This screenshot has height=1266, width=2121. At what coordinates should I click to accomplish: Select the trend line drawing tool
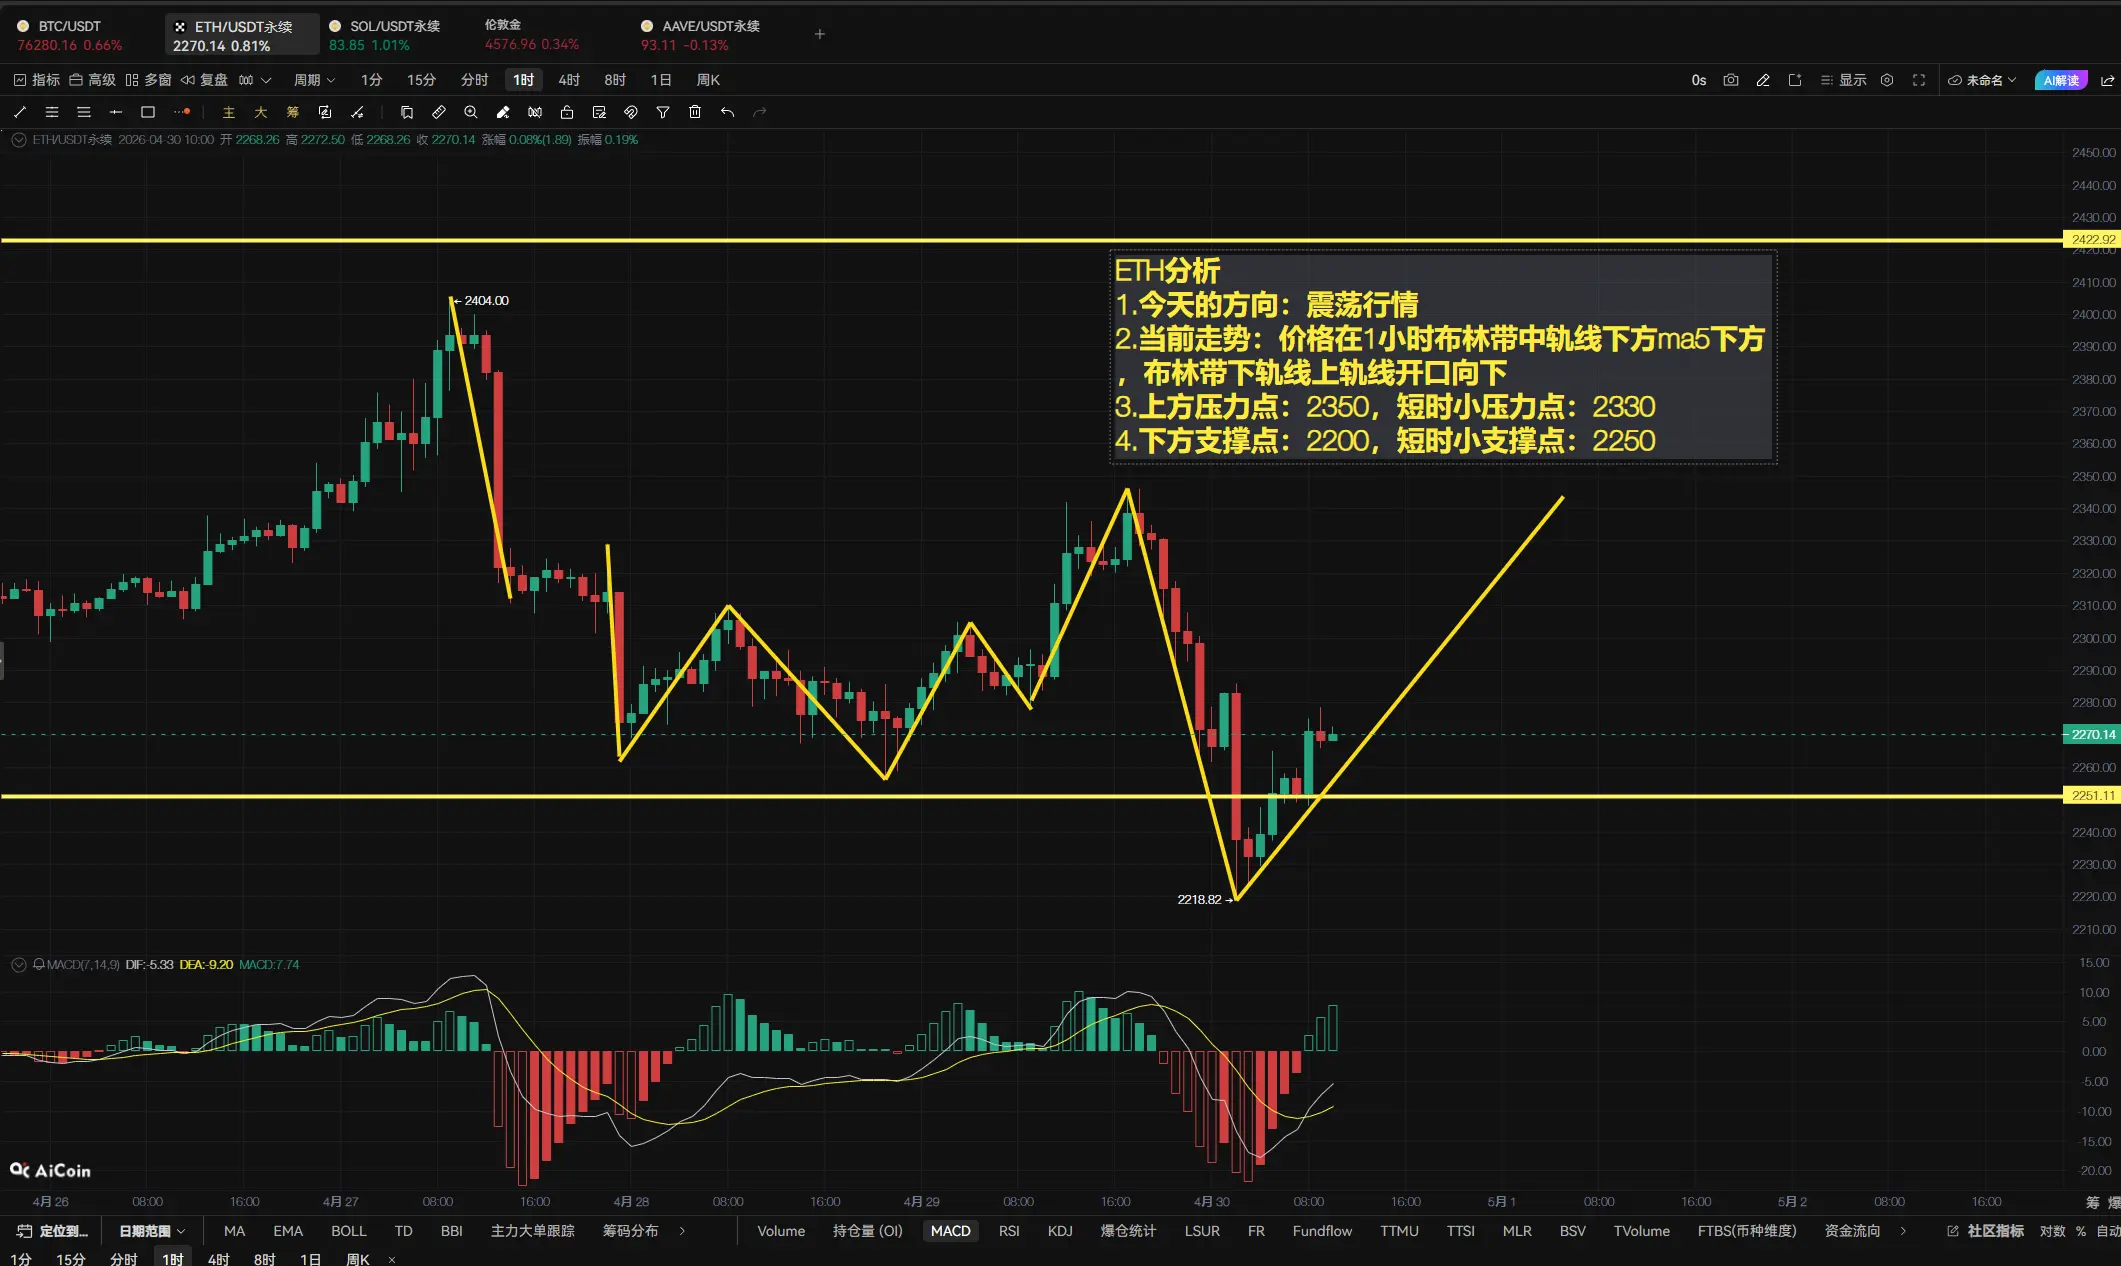pos(20,112)
